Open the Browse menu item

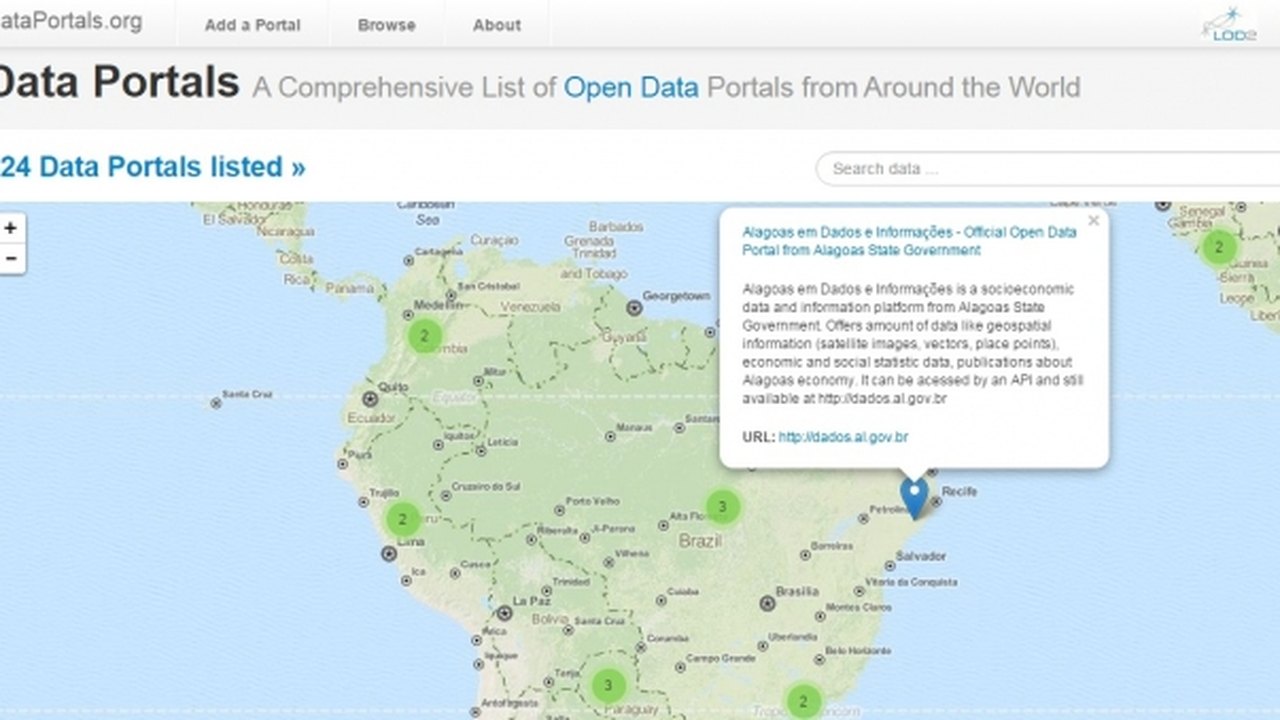386,25
